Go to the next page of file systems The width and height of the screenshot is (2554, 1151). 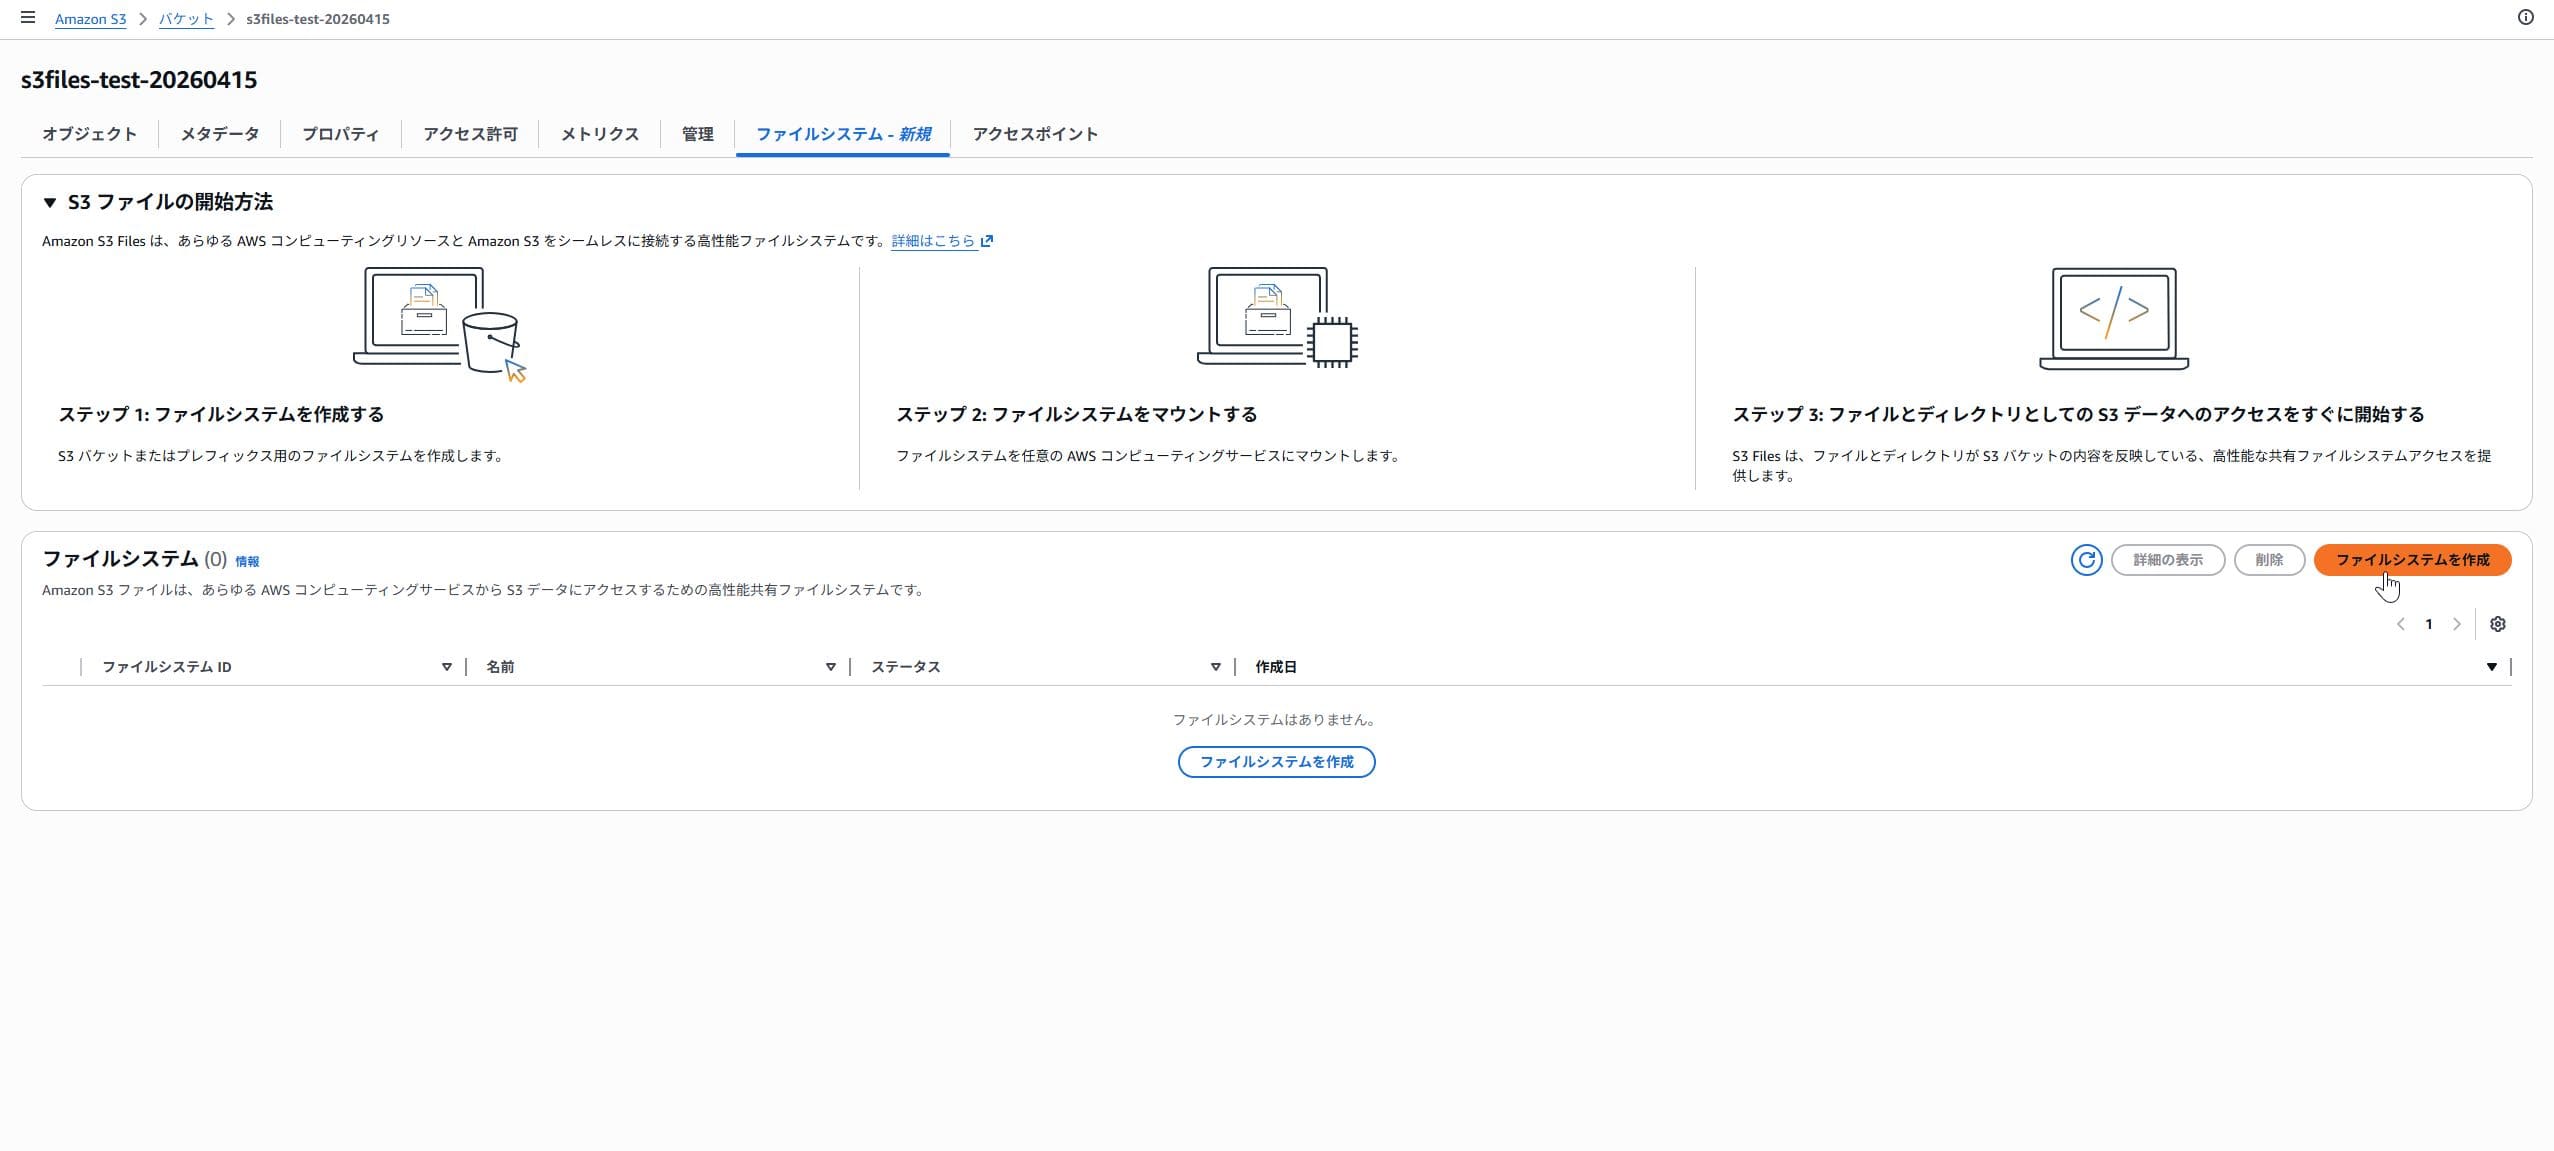coord(2458,623)
